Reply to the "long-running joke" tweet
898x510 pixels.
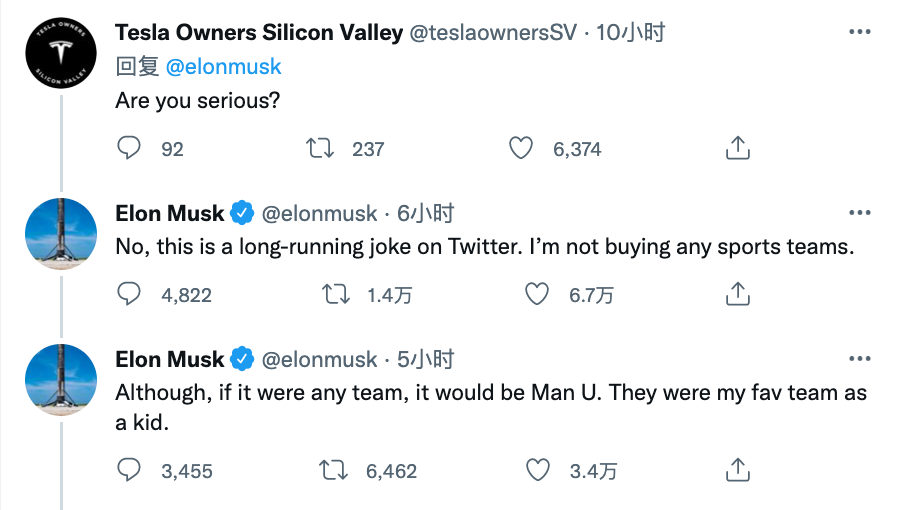click(x=130, y=294)
